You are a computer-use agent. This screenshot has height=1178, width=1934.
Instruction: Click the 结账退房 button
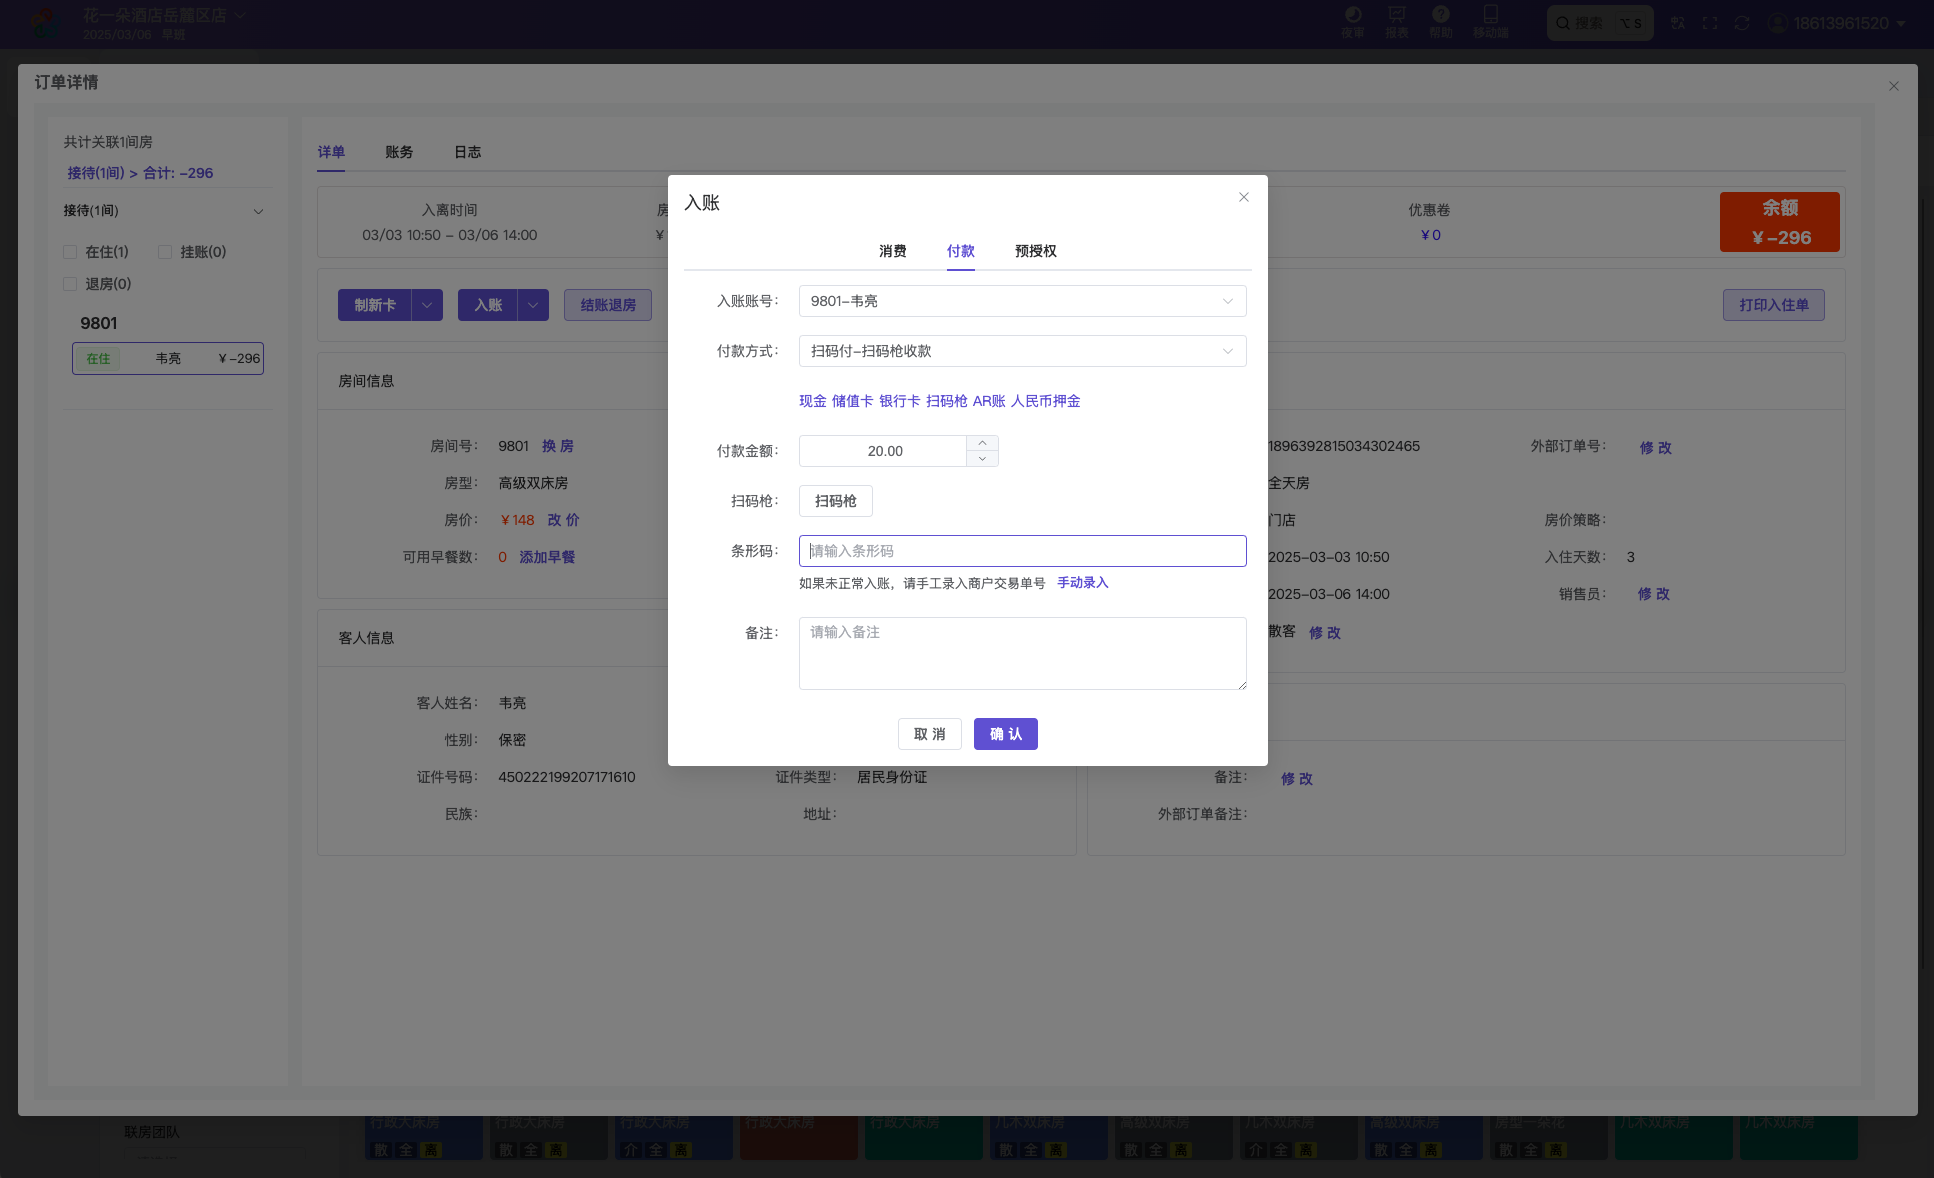(608, 305)
